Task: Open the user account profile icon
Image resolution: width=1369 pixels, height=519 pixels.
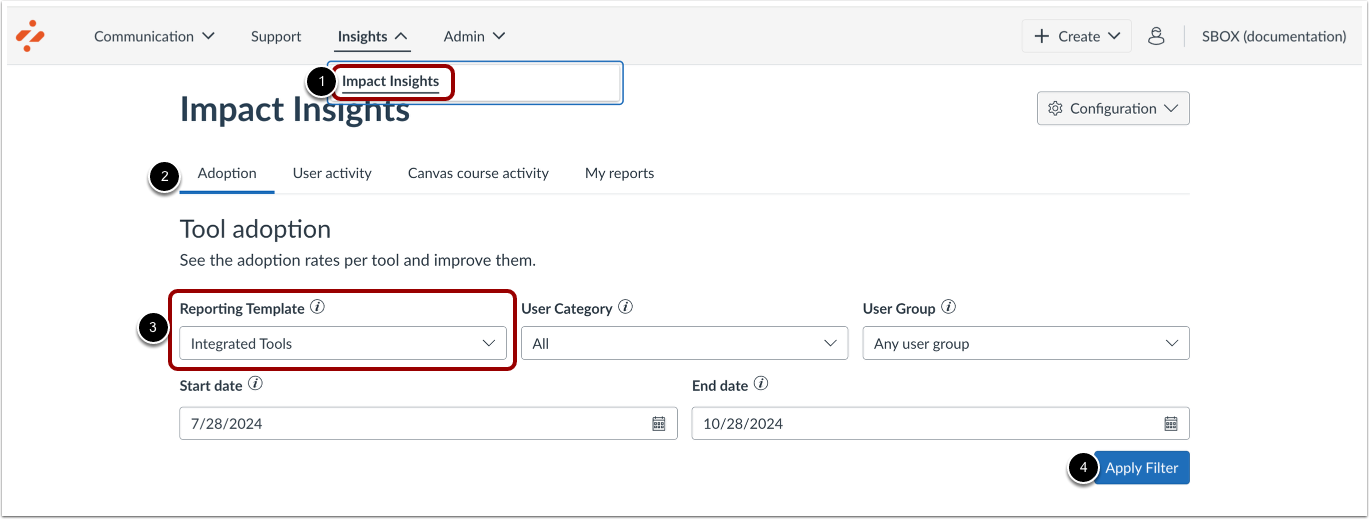Action: [x=1156, y=36]
